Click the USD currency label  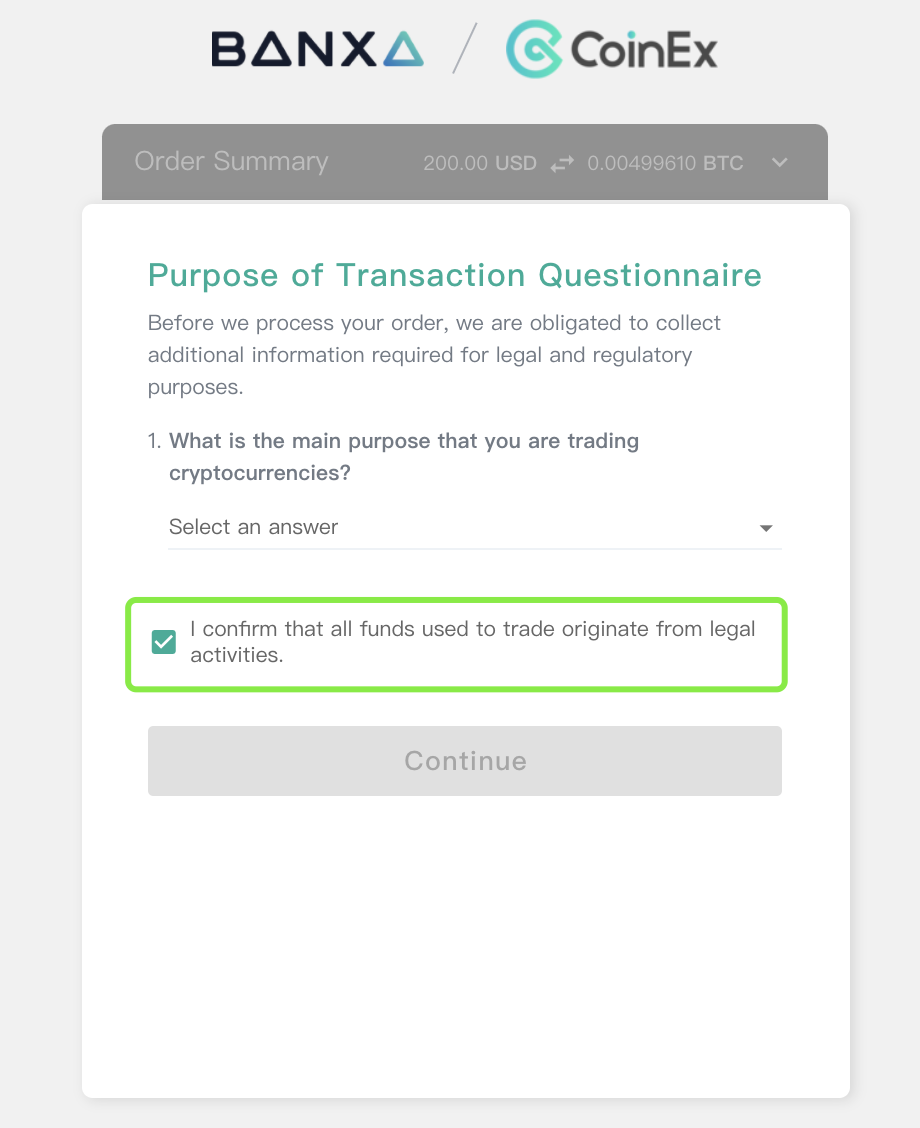516,163
